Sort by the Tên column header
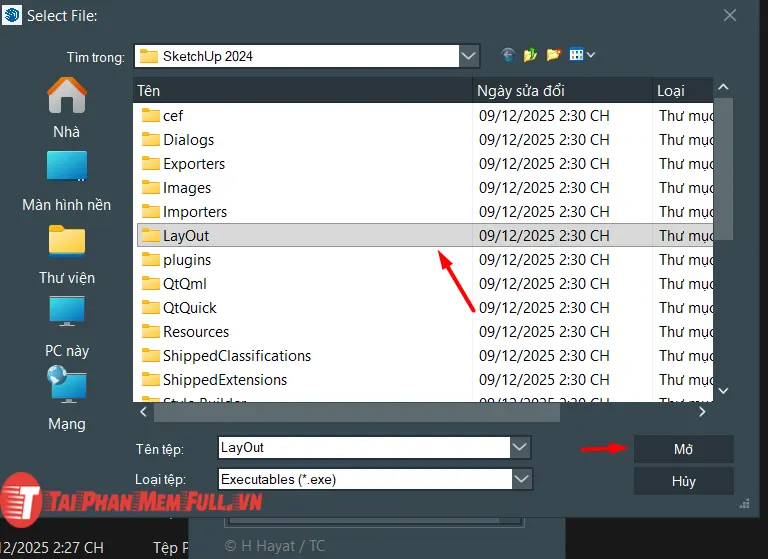Viewport: 768px width, 559px height. (x=302, y=91)
